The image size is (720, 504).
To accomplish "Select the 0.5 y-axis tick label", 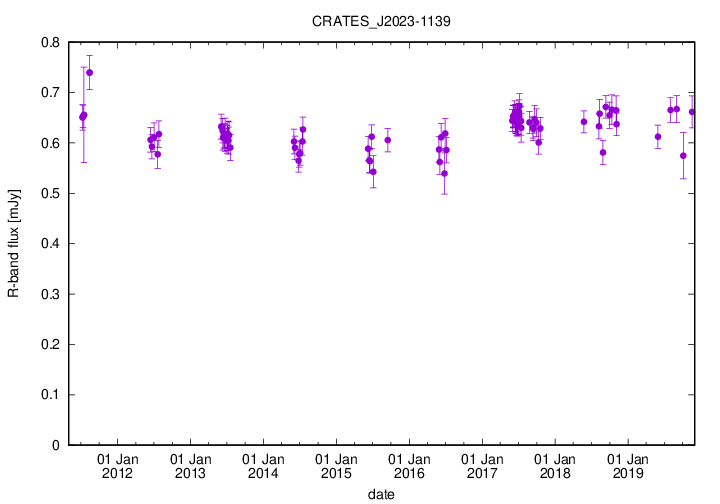I will [x=48, y=193].
